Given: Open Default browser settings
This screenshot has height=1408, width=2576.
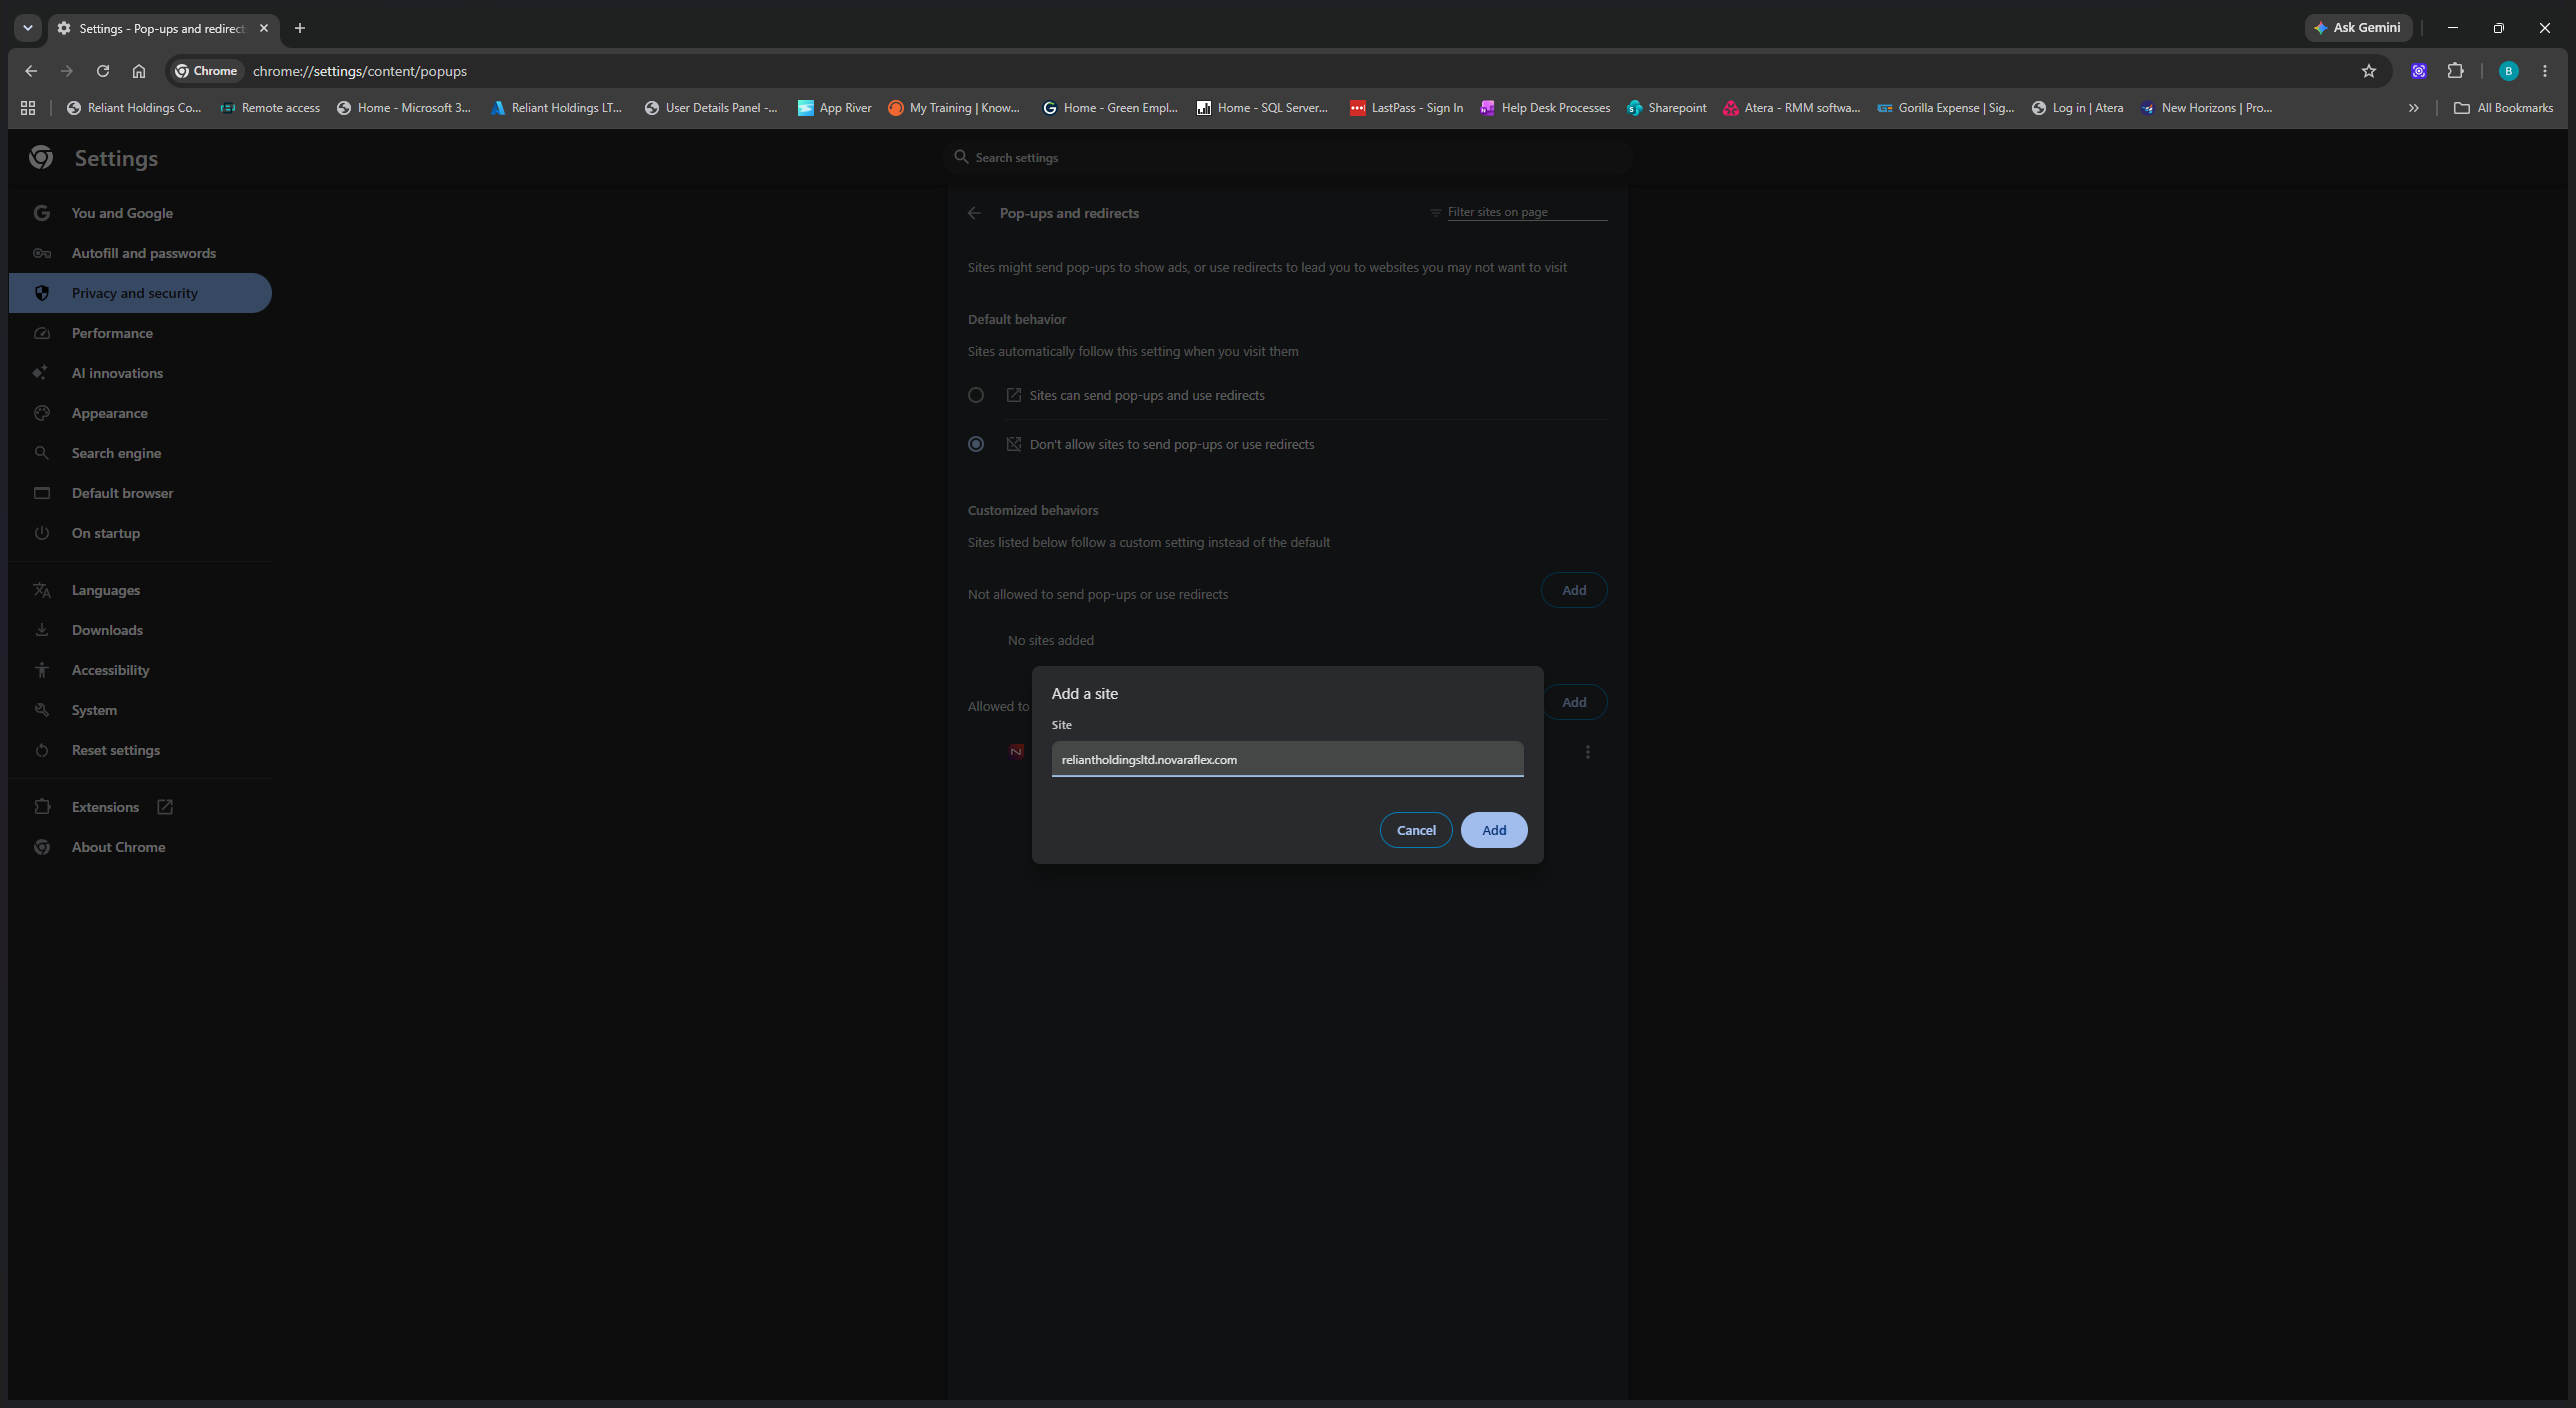Looking at the screenshot, I should [x=140, y=493].
